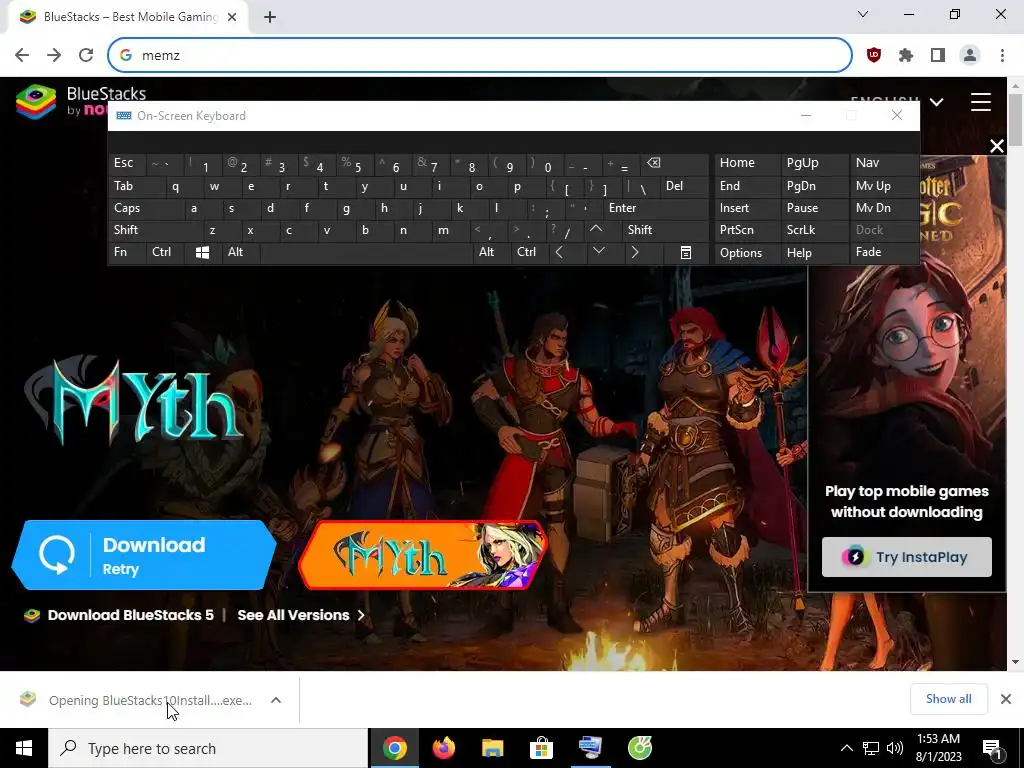Expand the Chrome tab search chevron
This screenshot has height=768, width=1024.
coord(863,14)
